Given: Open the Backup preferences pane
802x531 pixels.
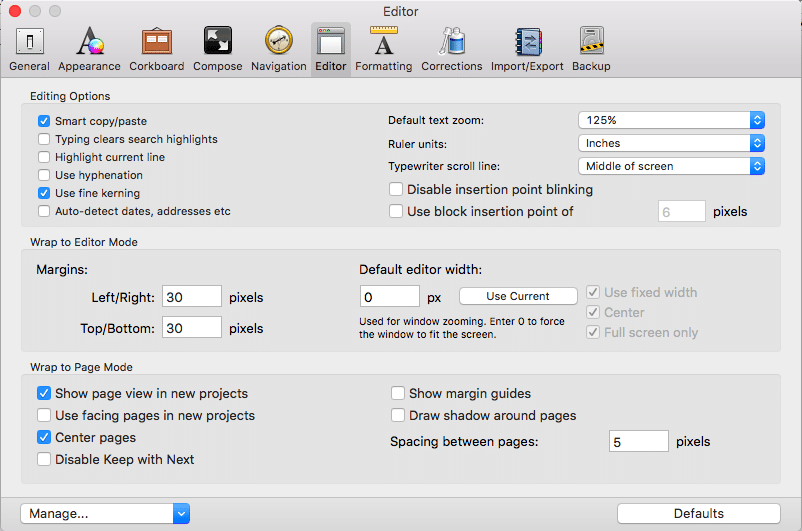Looking at the screenshot, I should pos(591,49).
